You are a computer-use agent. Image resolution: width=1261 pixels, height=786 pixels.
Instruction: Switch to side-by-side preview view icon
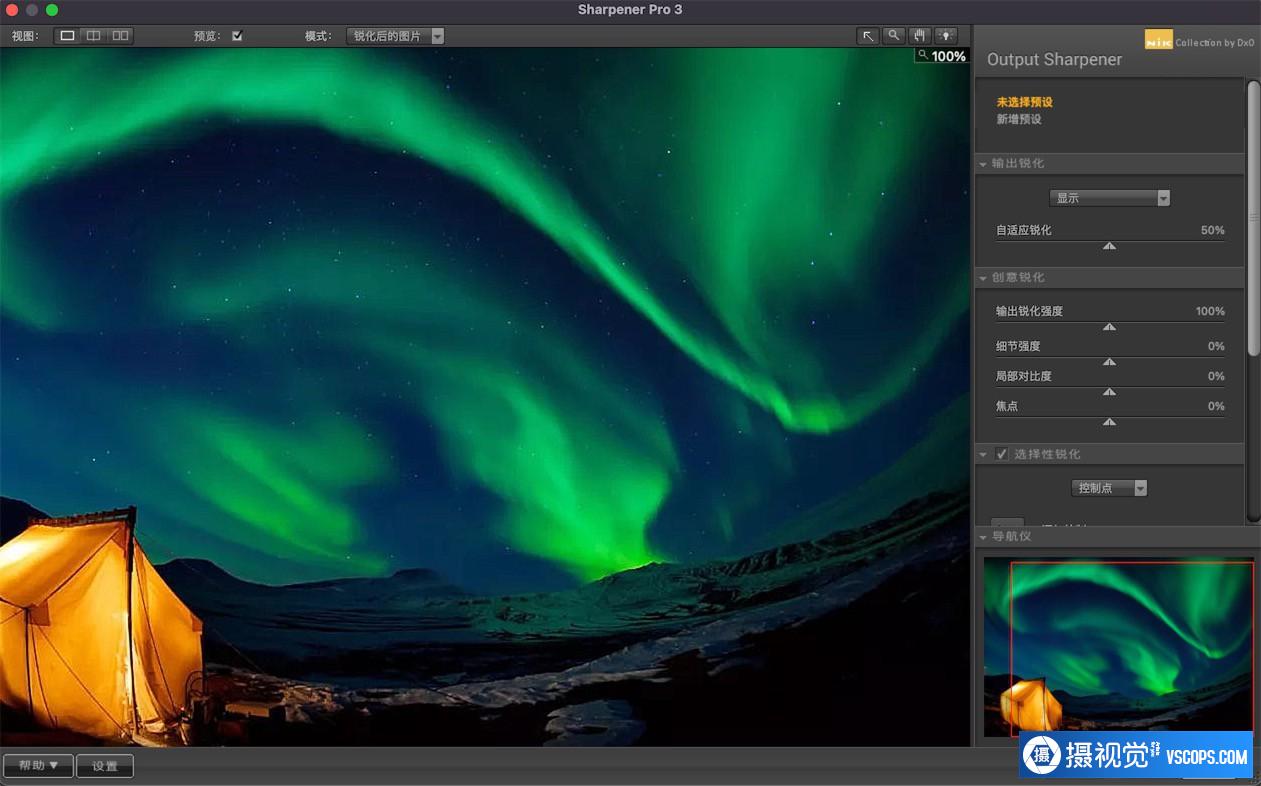[x=120, y=36]
